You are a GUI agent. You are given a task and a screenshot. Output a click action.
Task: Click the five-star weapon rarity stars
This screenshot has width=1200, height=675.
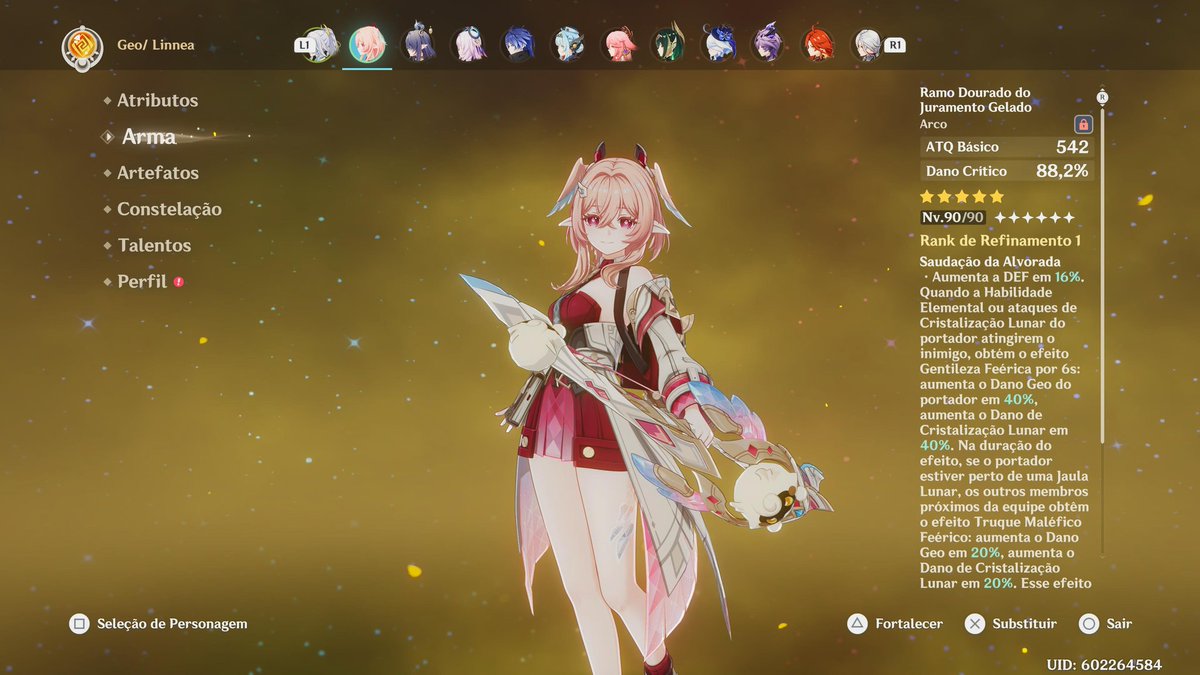[x=962, y=197]
